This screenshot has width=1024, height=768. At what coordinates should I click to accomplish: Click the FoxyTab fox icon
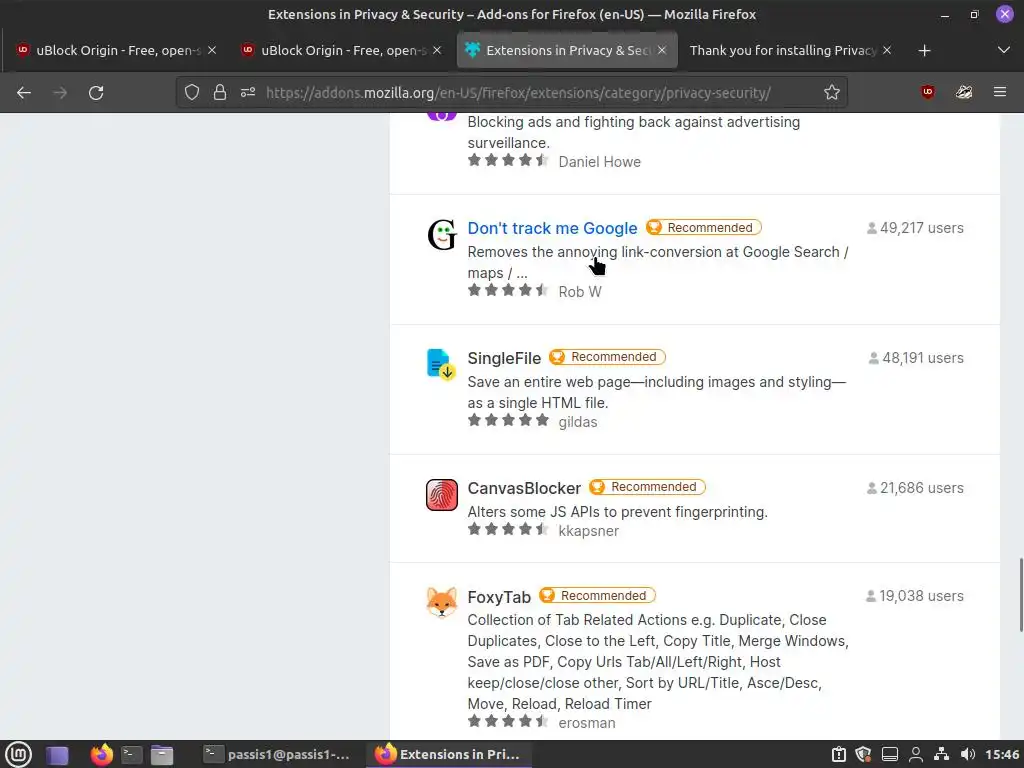click(442, 602)
